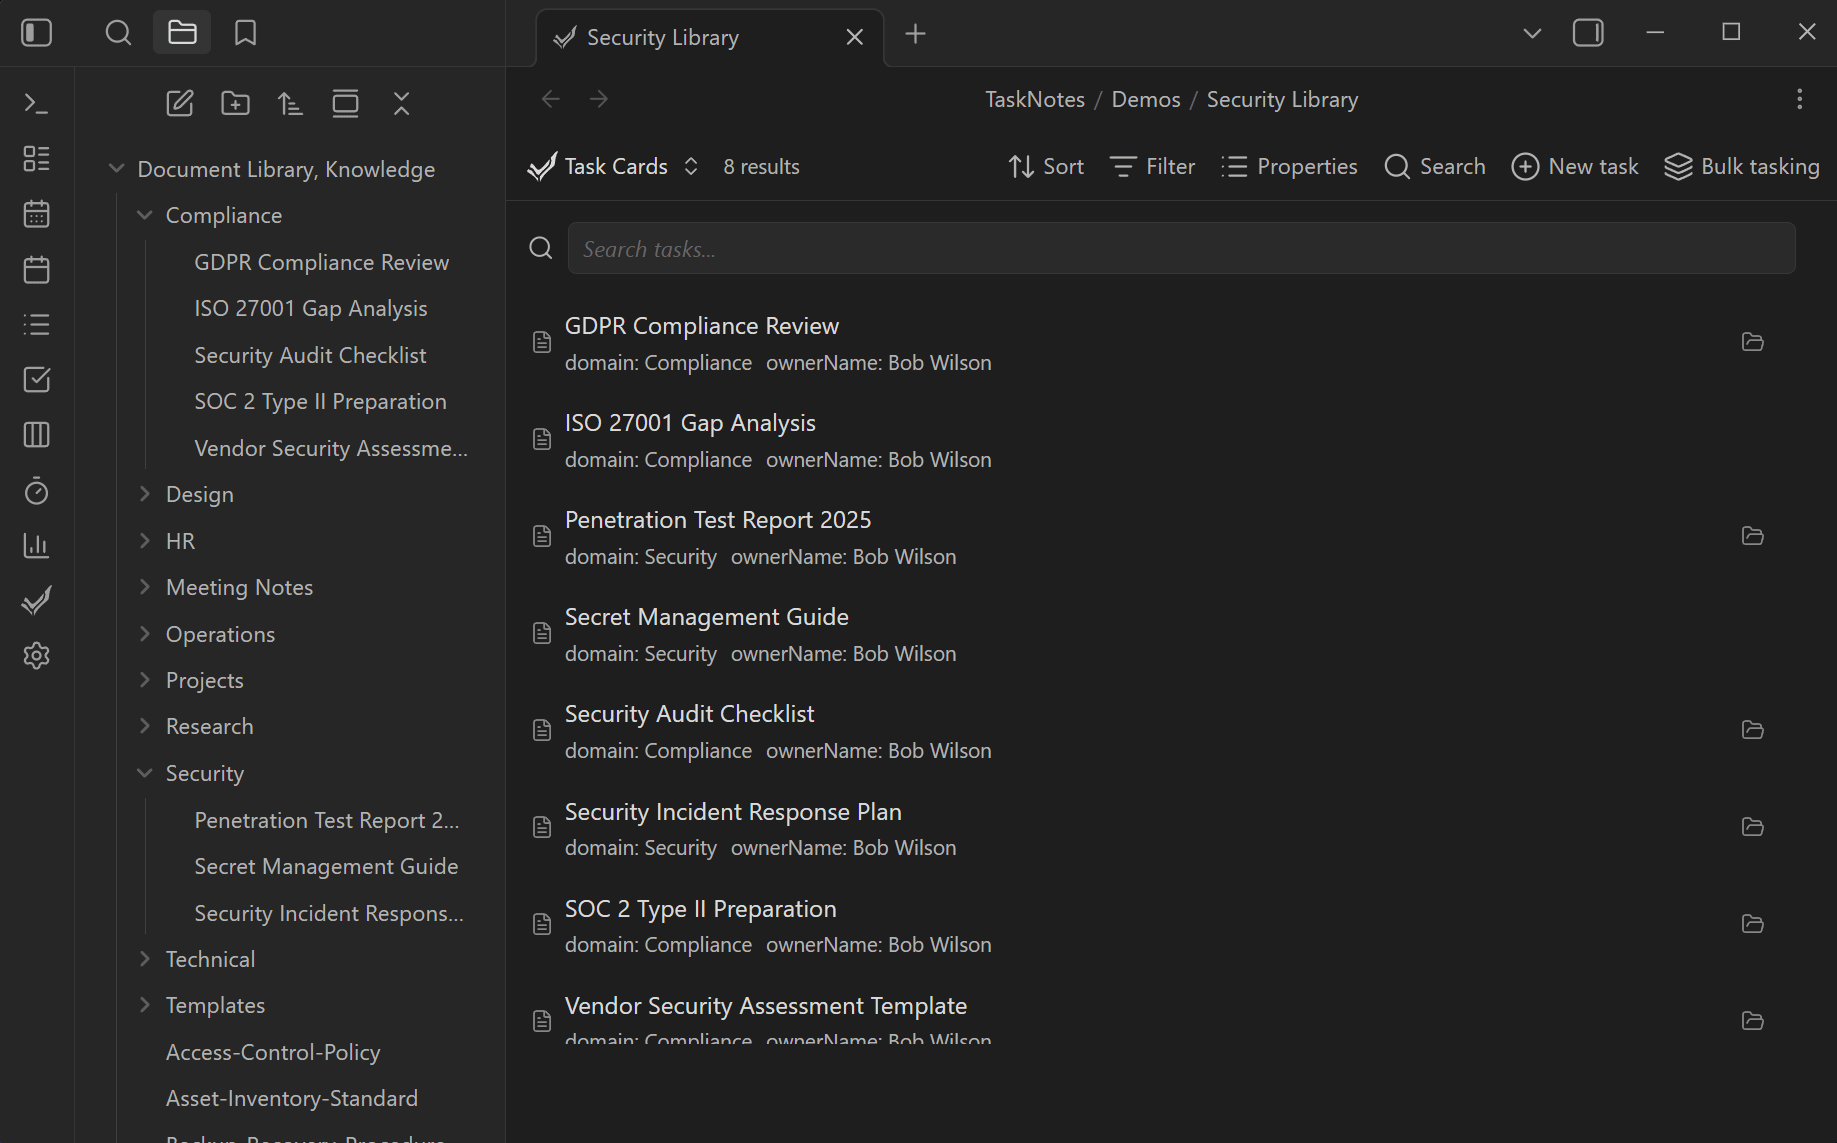Image resolution: width=1837 pixels, height=1143 pixels.
Task: Create a new folder in the library
Action: [235, 103]
